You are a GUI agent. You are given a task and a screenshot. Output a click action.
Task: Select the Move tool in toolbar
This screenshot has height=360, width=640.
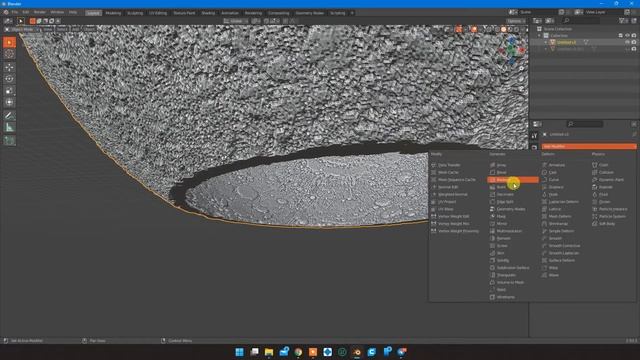[x=9, y=67]
